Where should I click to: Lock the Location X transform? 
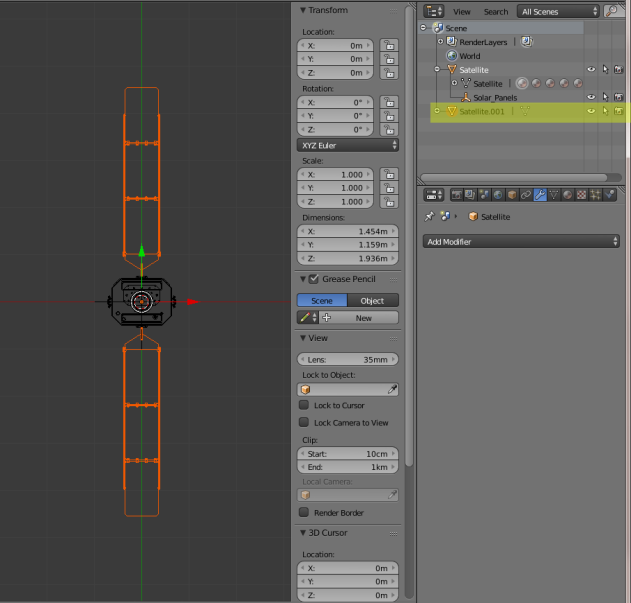point(387,45)
